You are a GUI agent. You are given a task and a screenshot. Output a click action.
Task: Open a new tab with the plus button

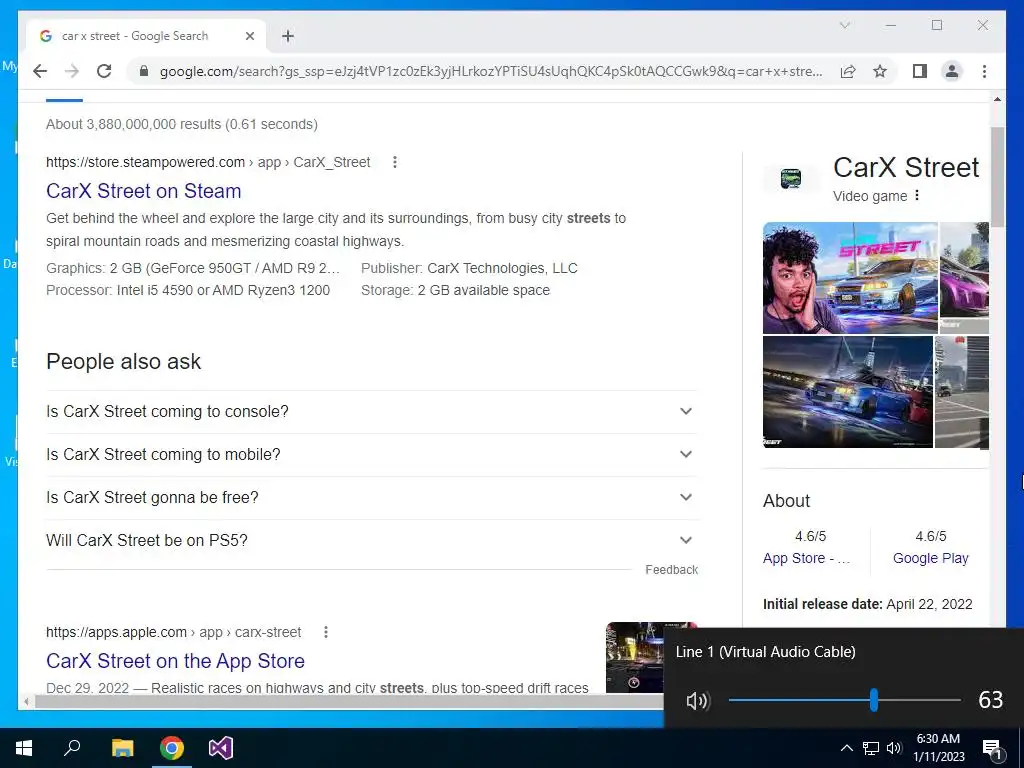(288, 36)
